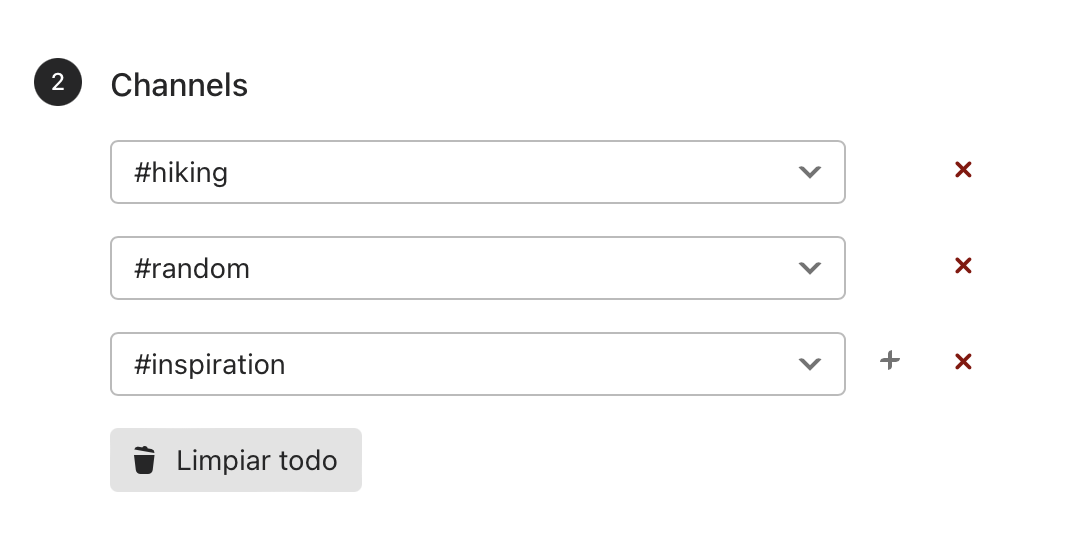Viewport: 1086px width, 554px height.
Task: Click the #random text in the second selector
Action: [x=192, y=269]
